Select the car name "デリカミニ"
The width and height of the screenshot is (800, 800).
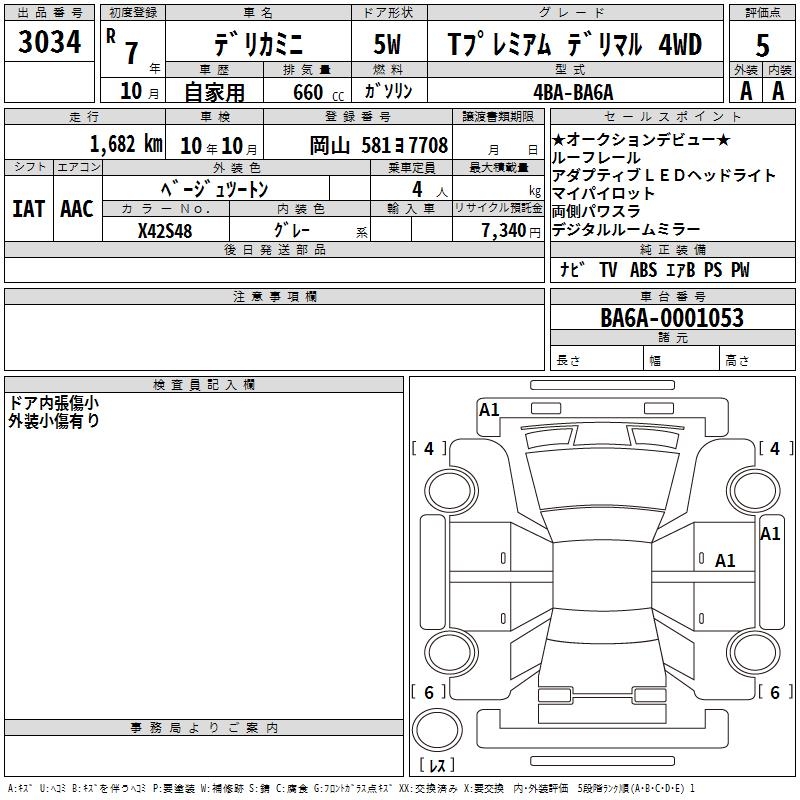pyautogui.click(x=258, y=44)
